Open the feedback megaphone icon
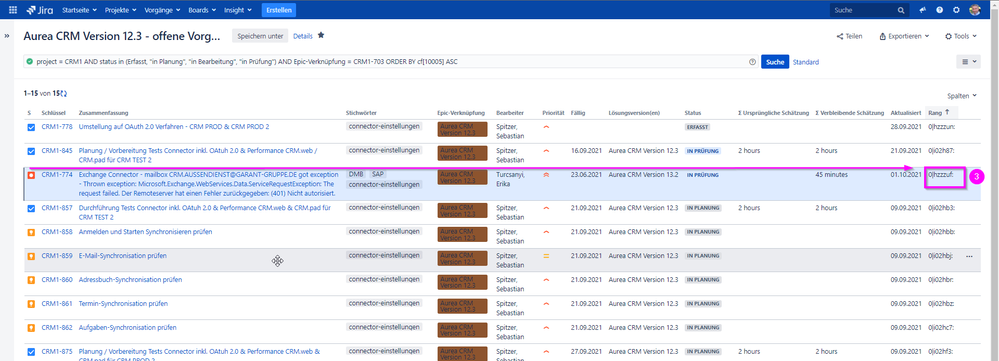999x361 pixels. [922, 10]
